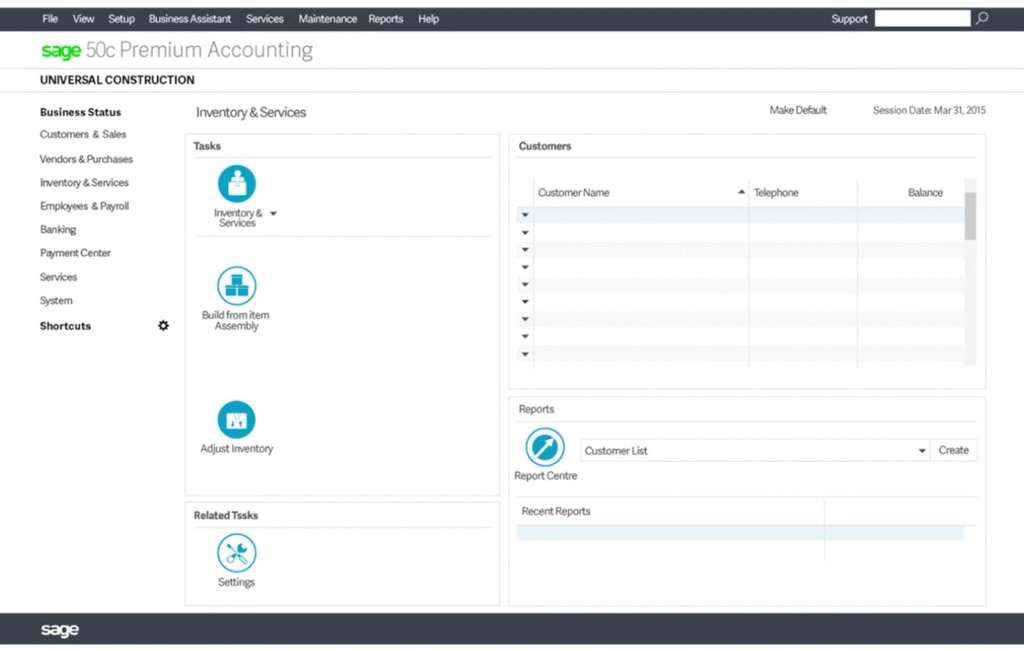Launch the Report Centre icon
The width and height of the screenshot is (1024, 651).
545,447
